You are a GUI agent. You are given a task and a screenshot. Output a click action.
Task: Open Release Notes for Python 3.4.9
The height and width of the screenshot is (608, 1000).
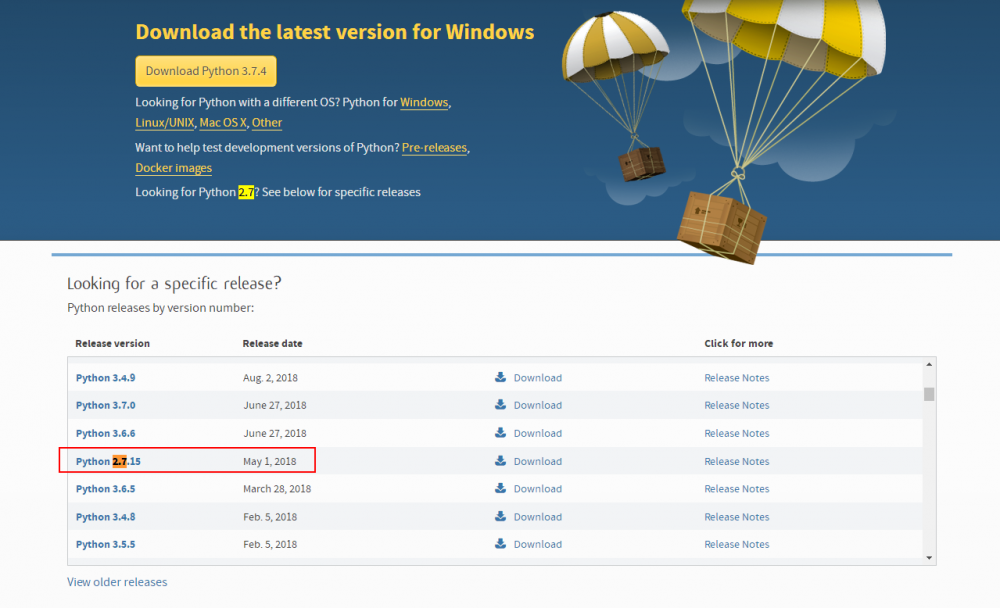click(x=737, y=378)
